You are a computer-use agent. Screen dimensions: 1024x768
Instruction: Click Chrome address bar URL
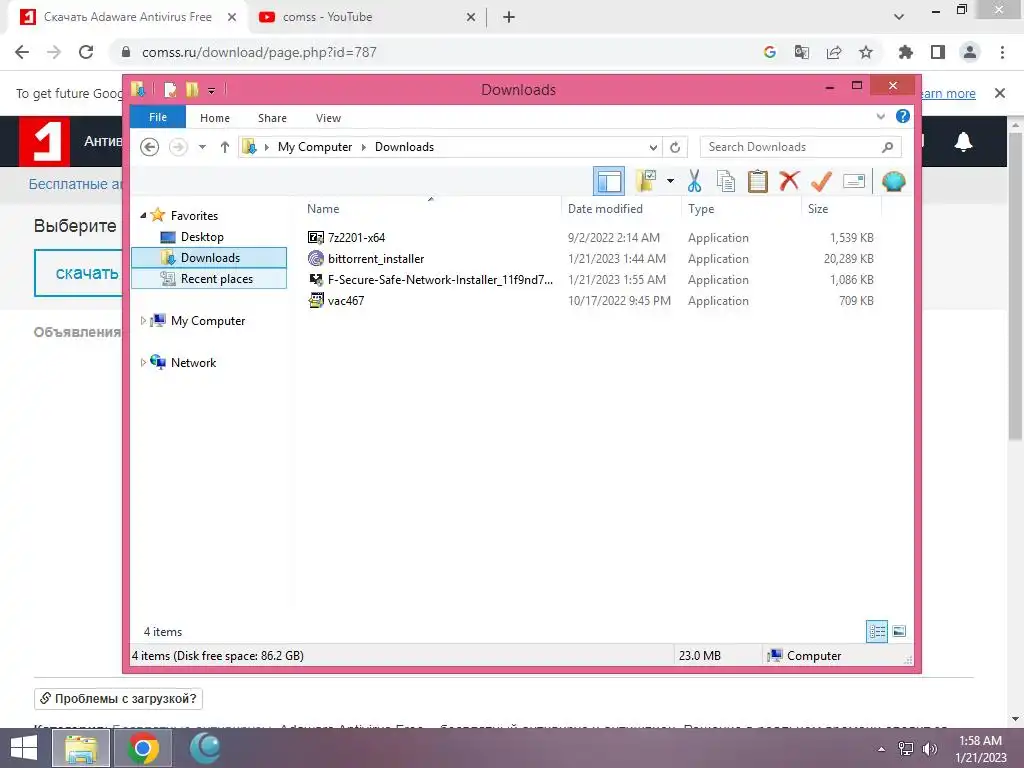tap(259, 52)
